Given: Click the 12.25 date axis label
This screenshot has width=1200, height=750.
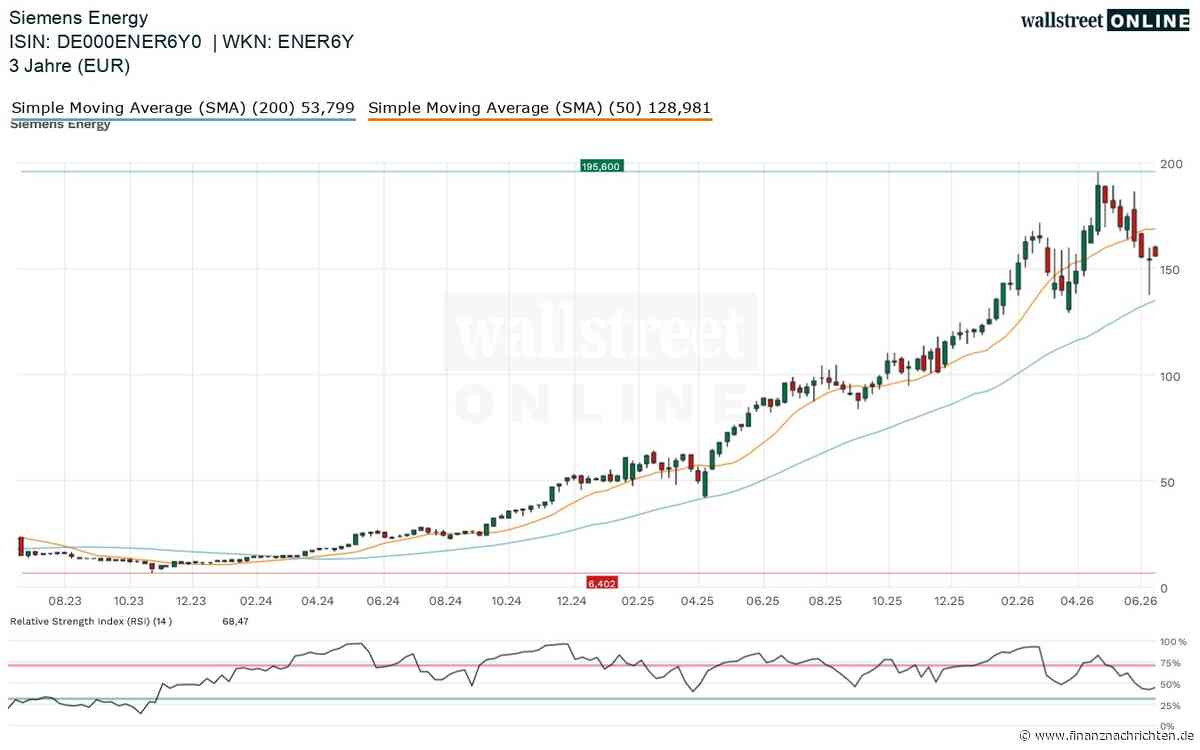Looking at the screenshot, I should pos(949,601).
